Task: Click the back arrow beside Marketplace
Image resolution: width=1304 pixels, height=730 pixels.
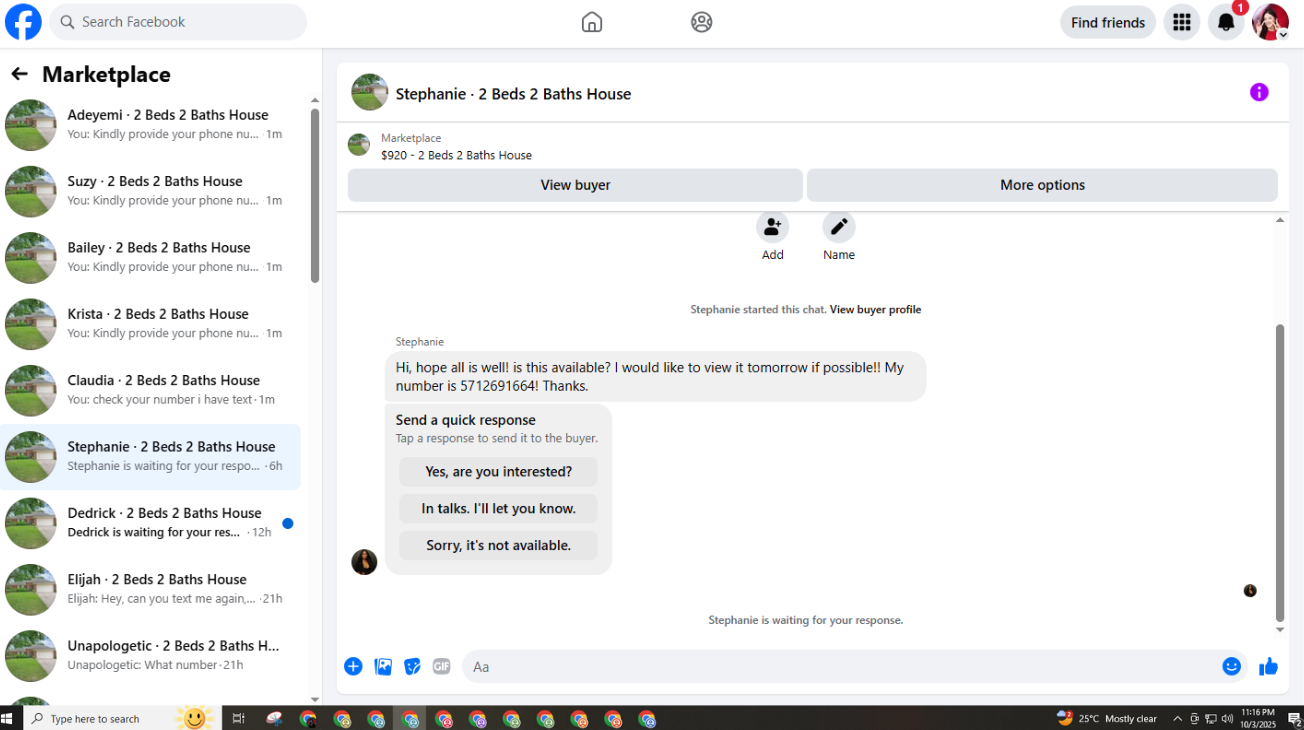Action: (x=19, y=74)
